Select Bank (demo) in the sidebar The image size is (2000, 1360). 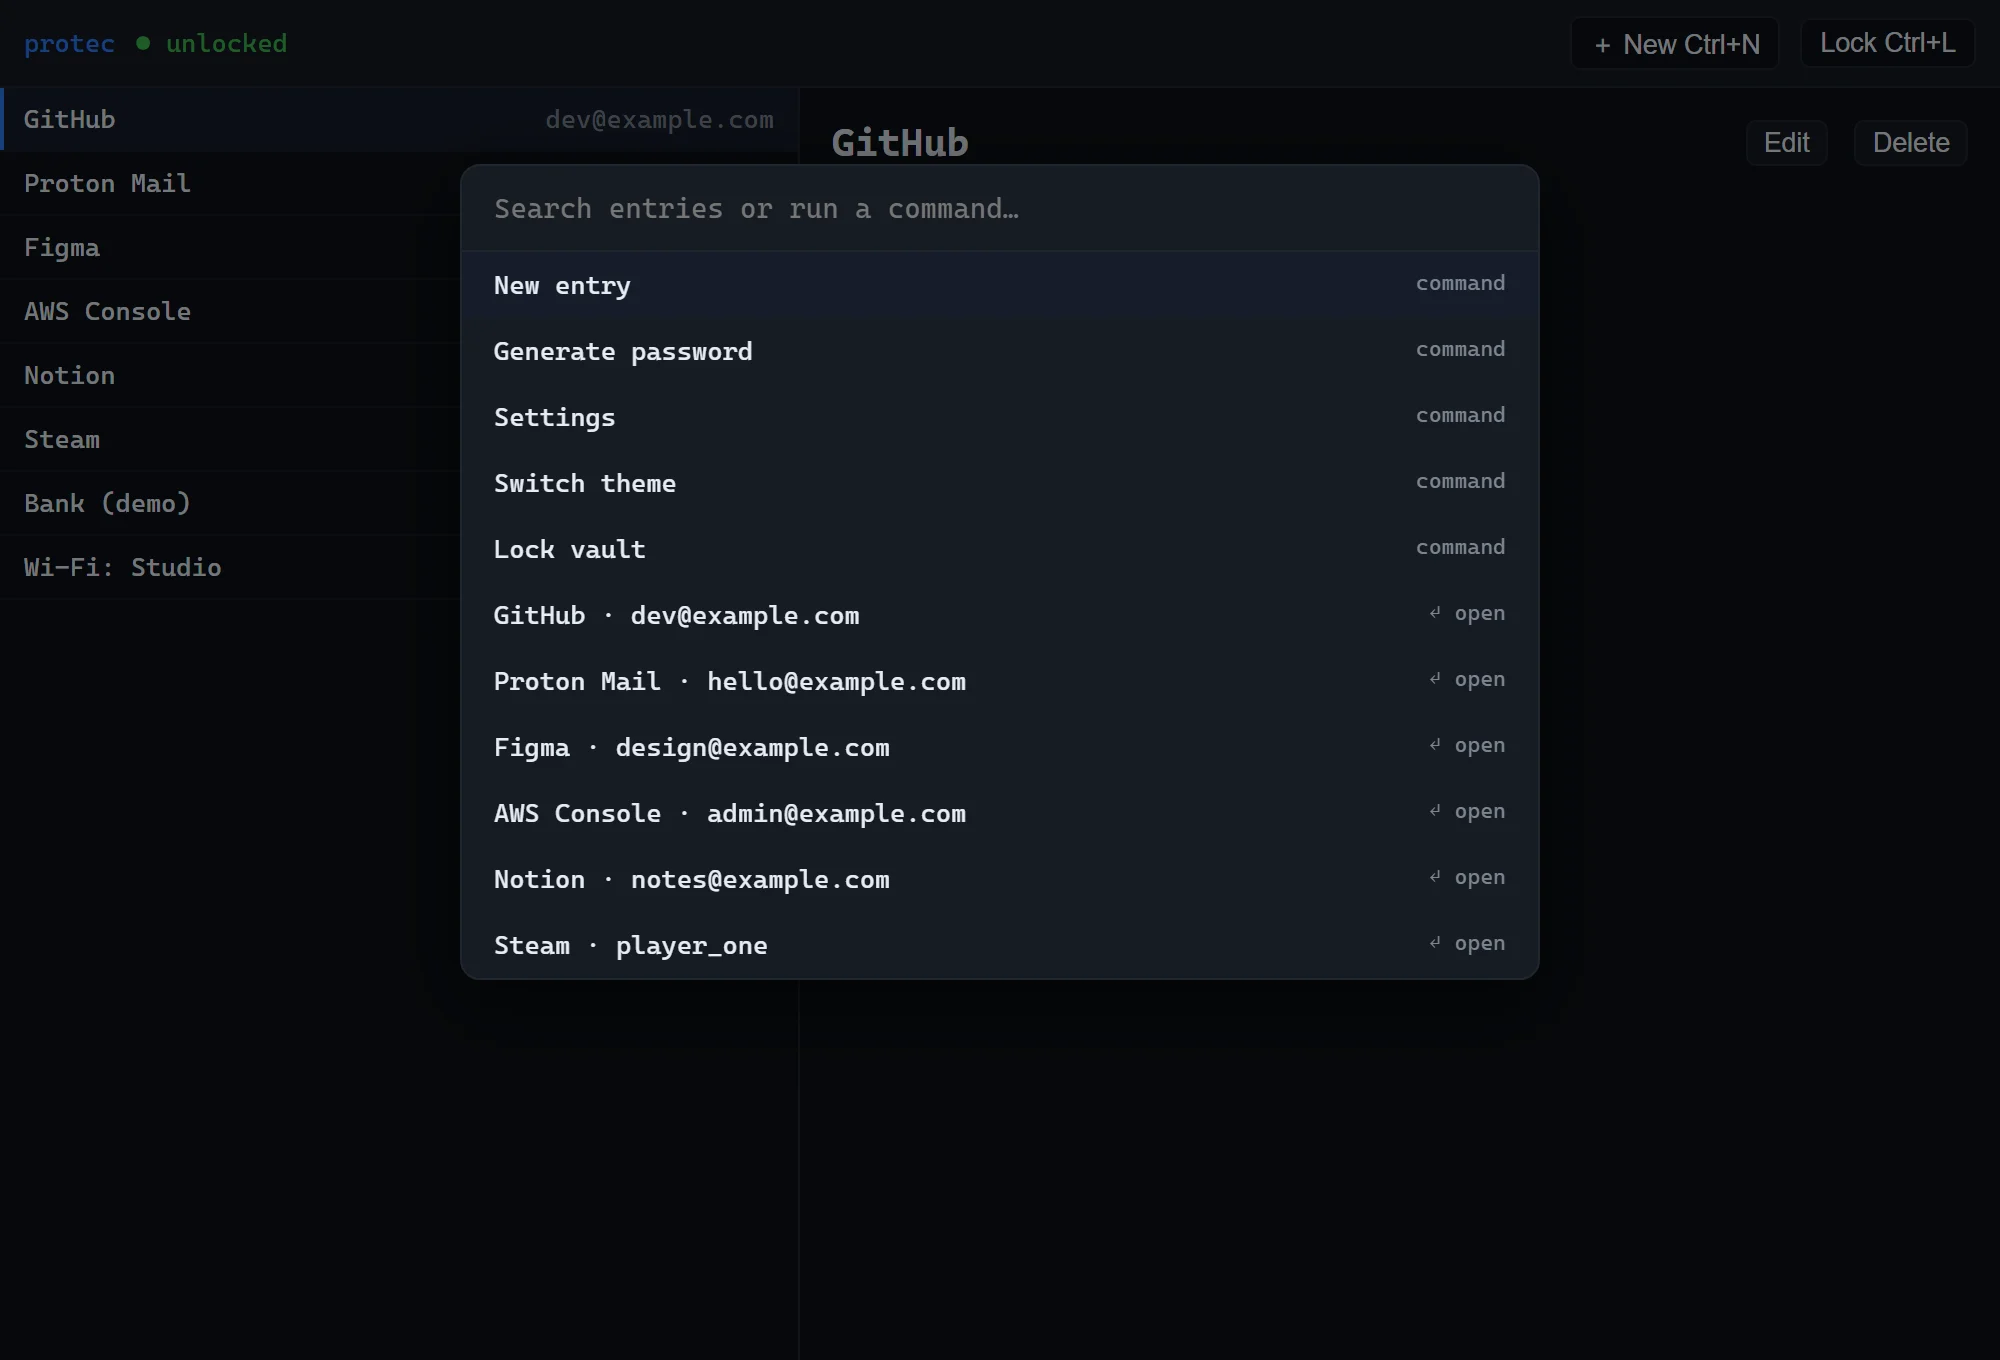pos(230,503)
